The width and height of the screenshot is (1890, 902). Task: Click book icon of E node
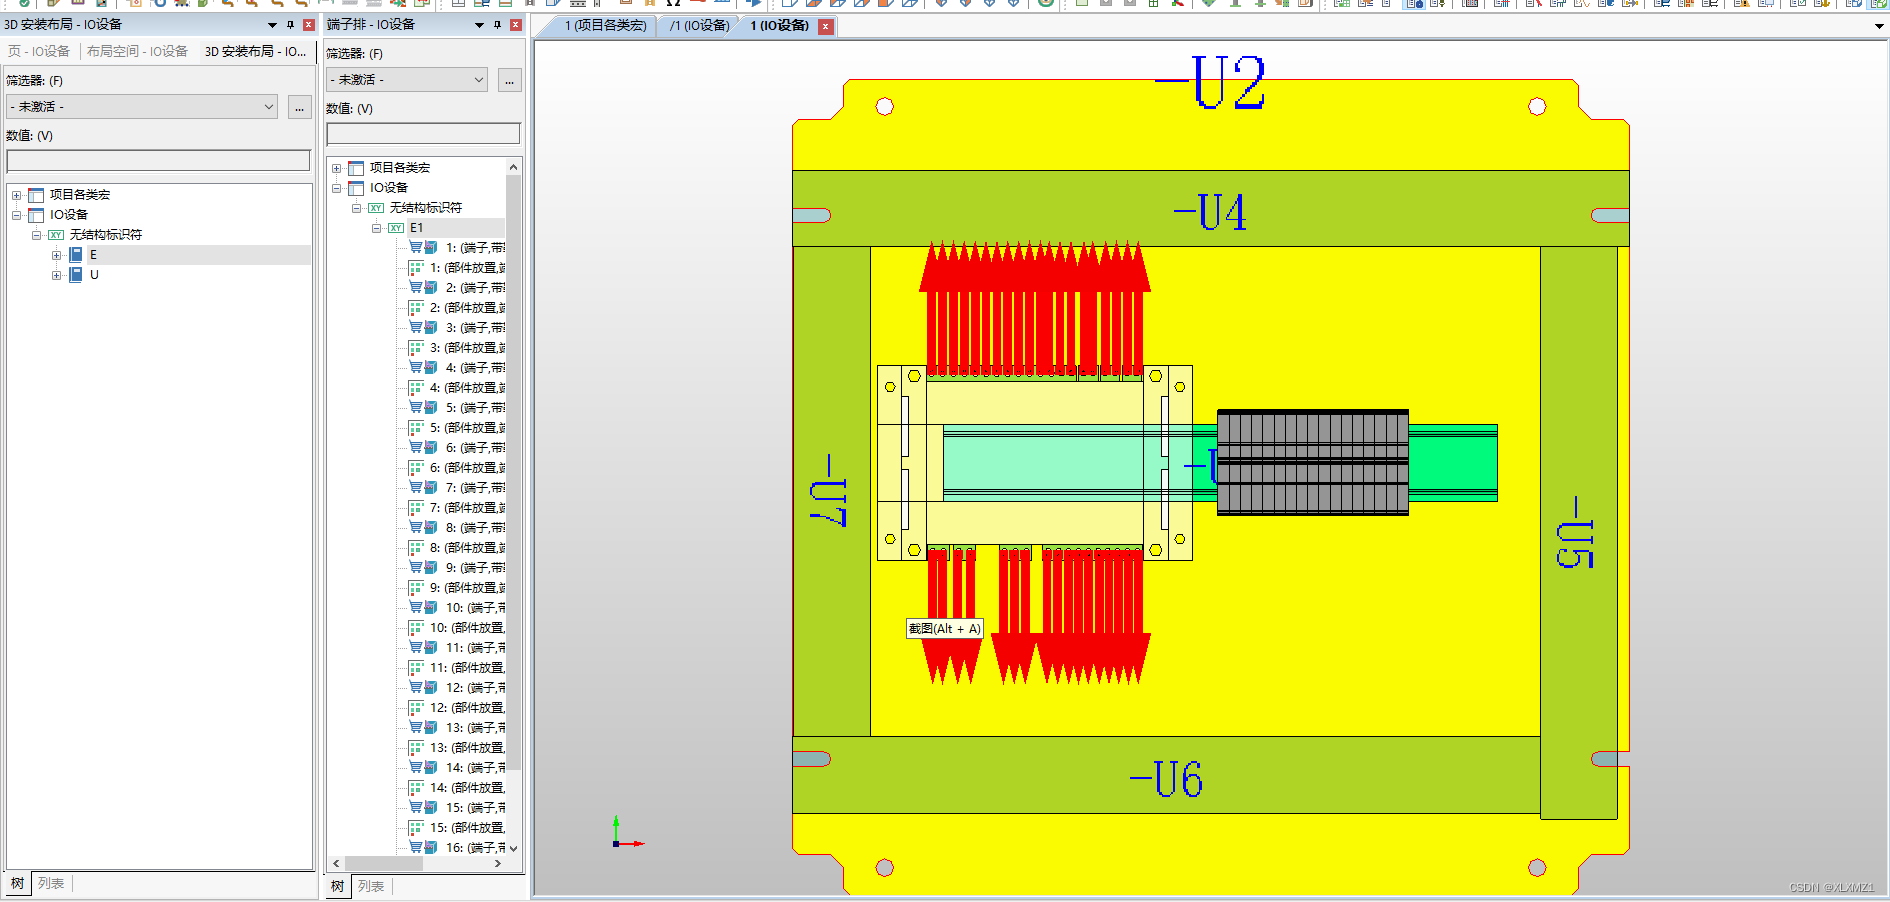point(75,255)
